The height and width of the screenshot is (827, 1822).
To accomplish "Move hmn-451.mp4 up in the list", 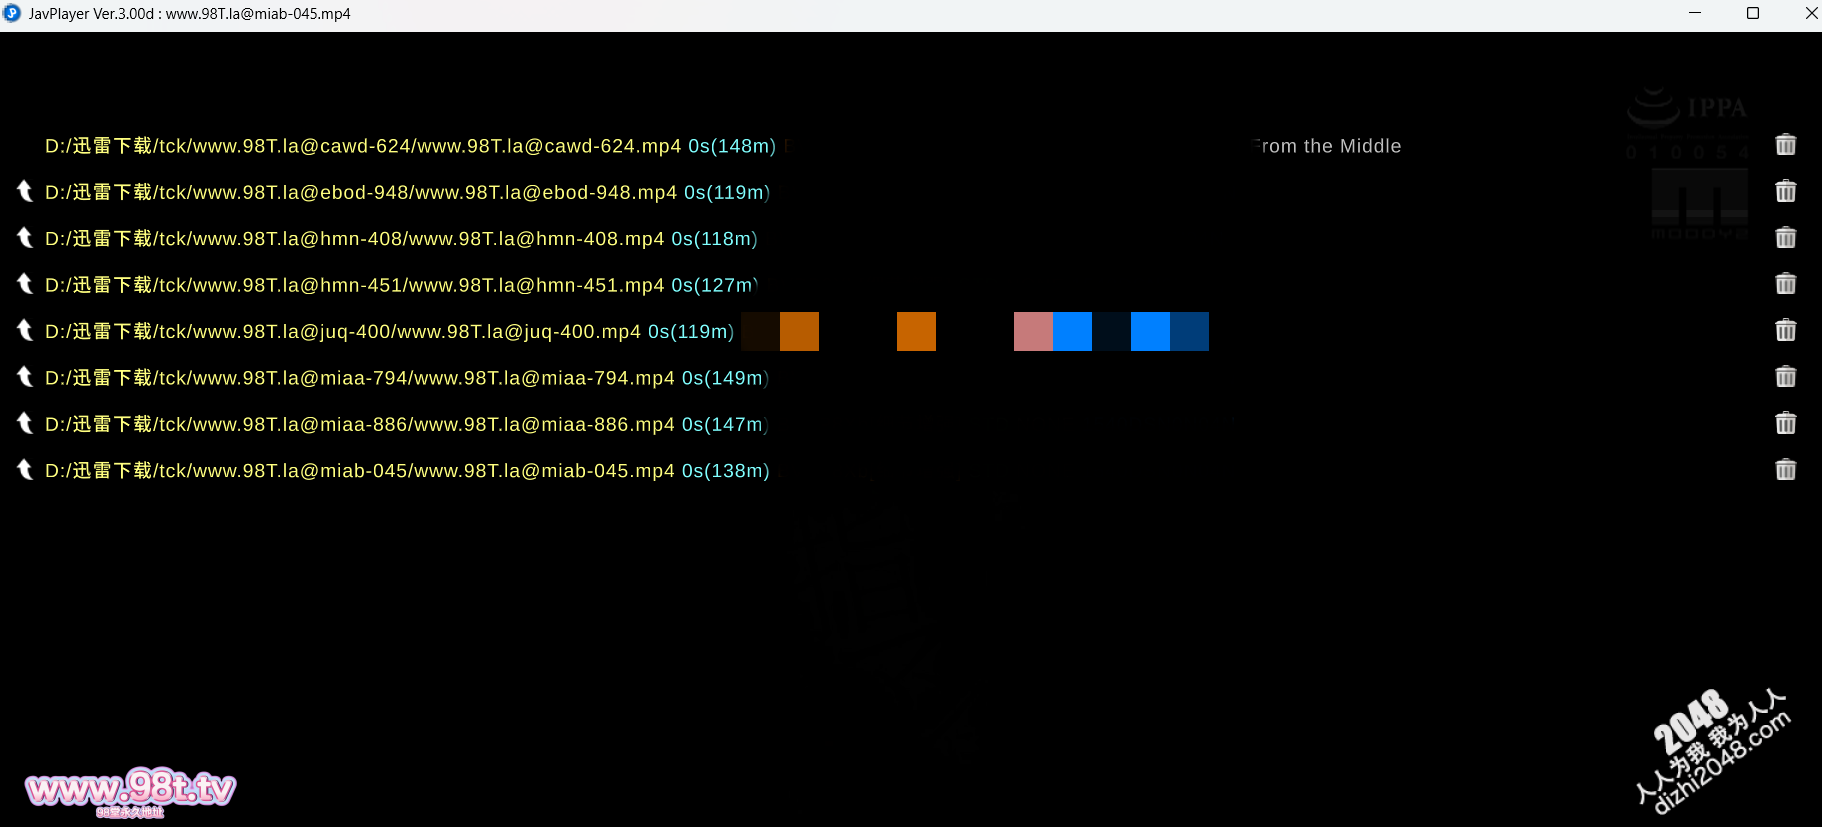I will (x=25, y=284).
